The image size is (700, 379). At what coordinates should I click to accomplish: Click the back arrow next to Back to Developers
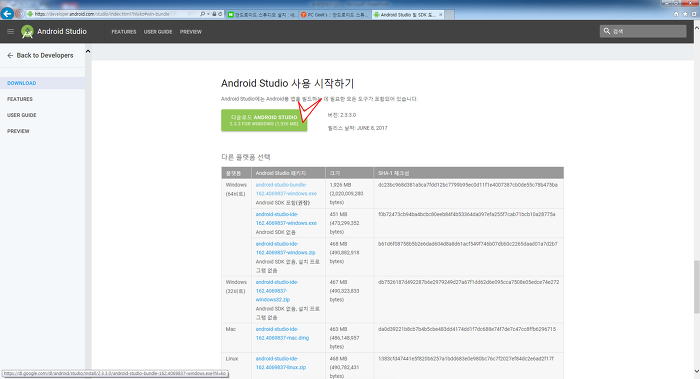click(10, 55)
